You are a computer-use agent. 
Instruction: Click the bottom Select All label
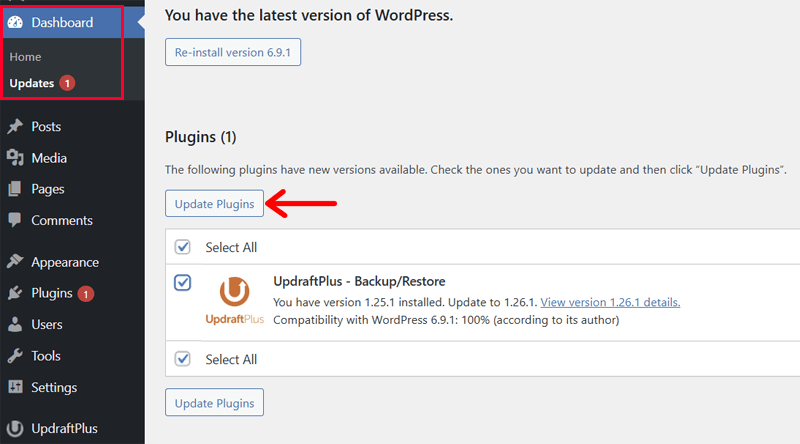[231, 359]
